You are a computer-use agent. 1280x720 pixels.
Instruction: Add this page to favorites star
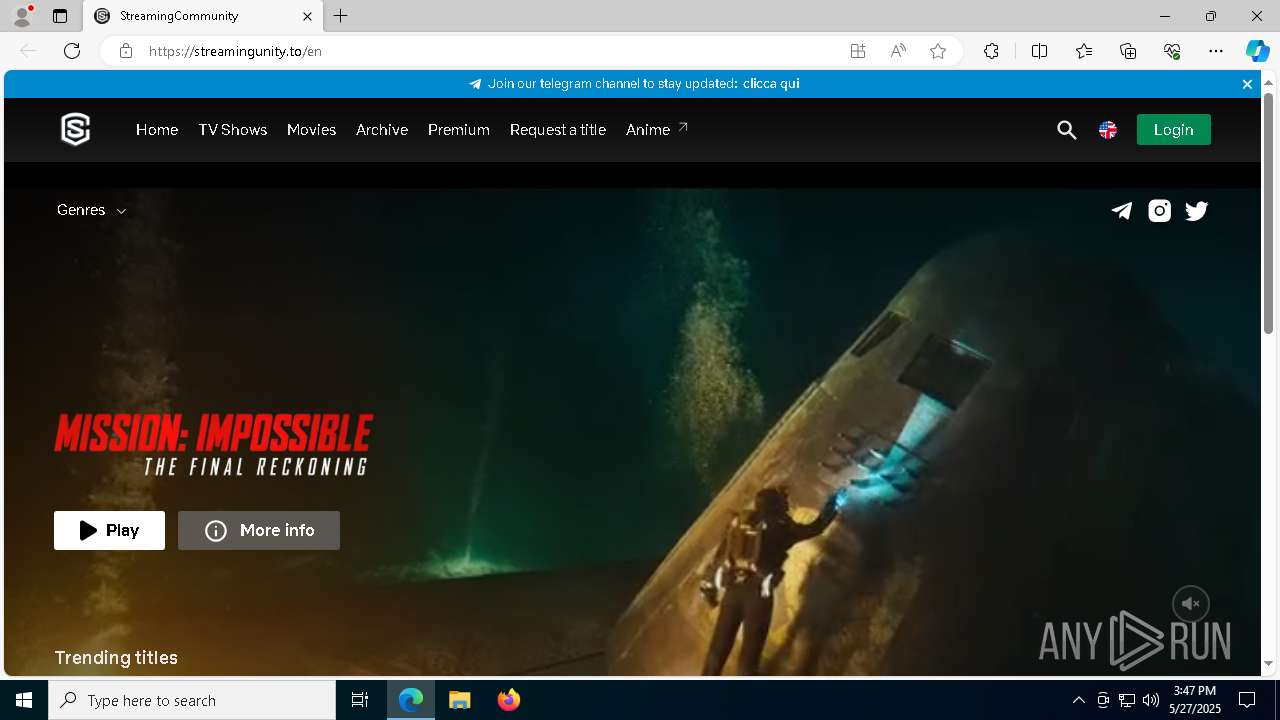[x=938, y=51]
